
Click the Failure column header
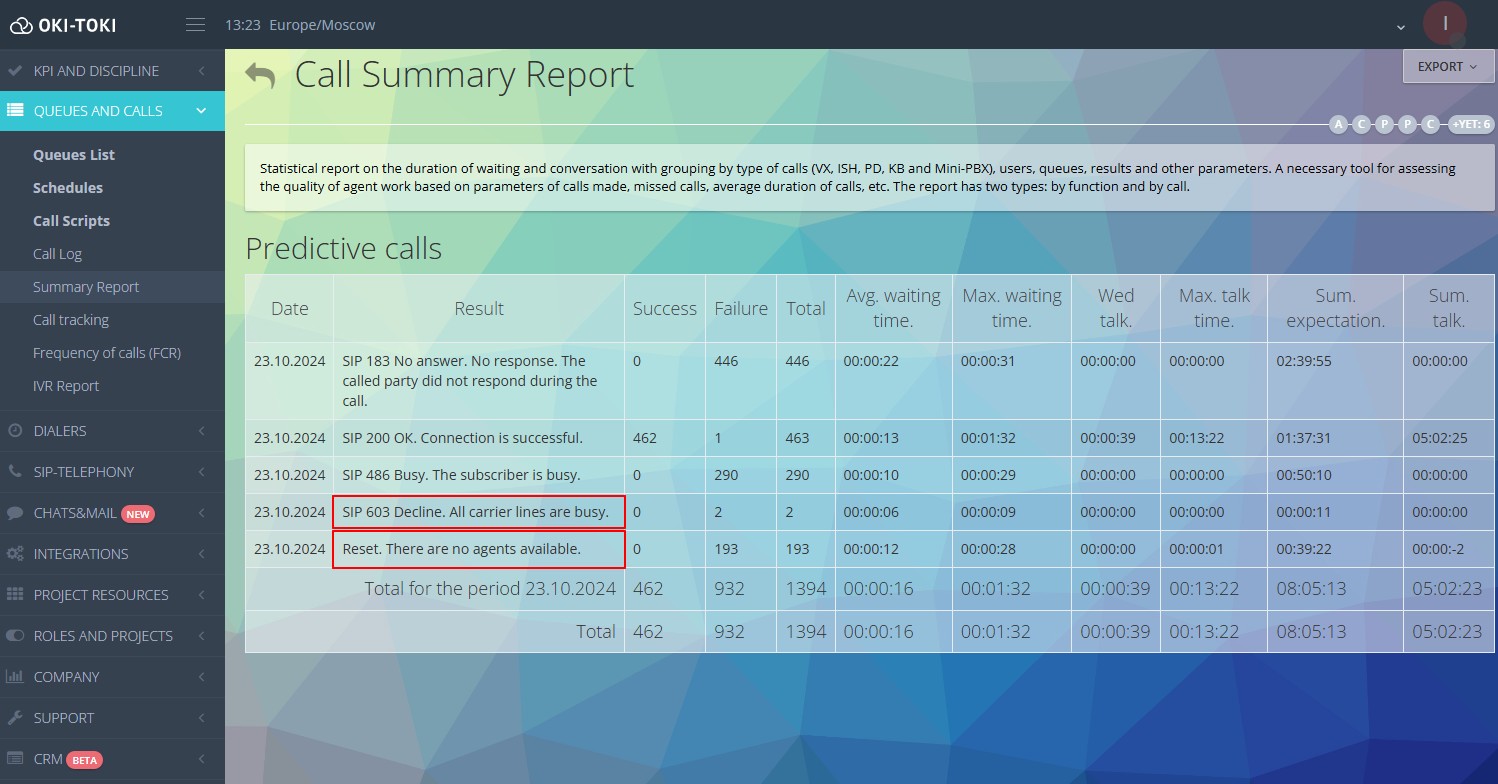[741, 309]
